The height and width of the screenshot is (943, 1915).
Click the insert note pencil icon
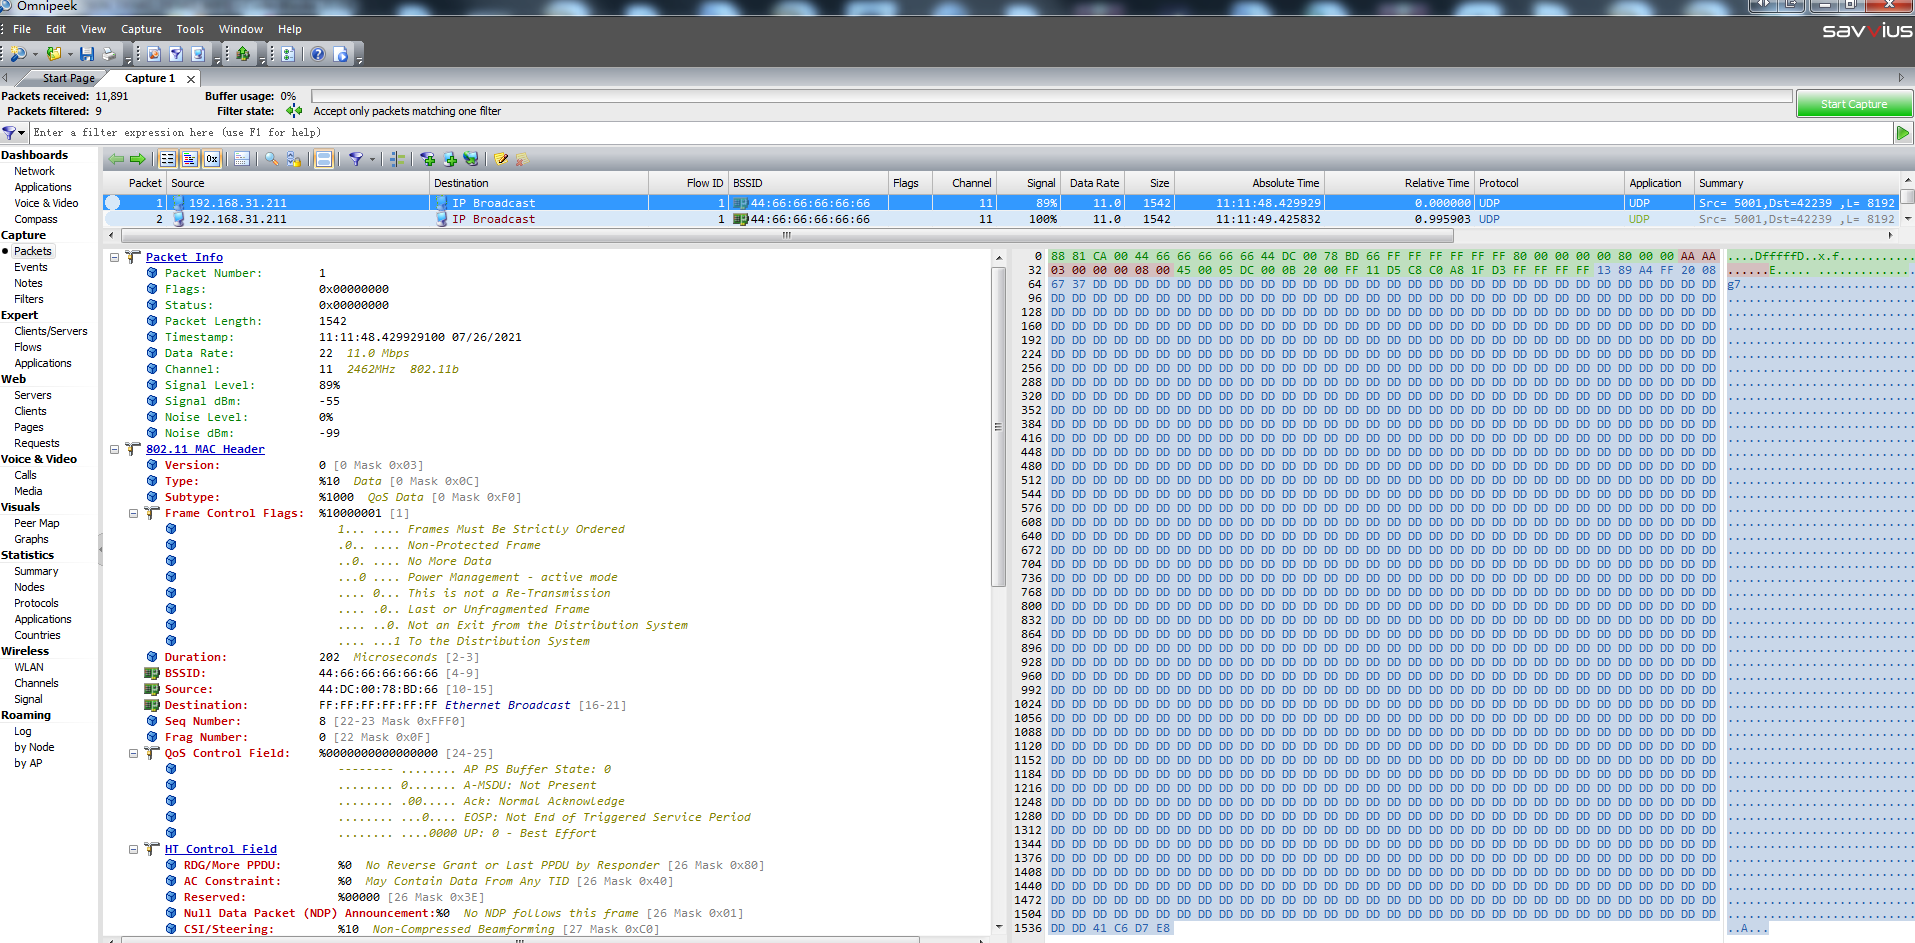point(502,159)
